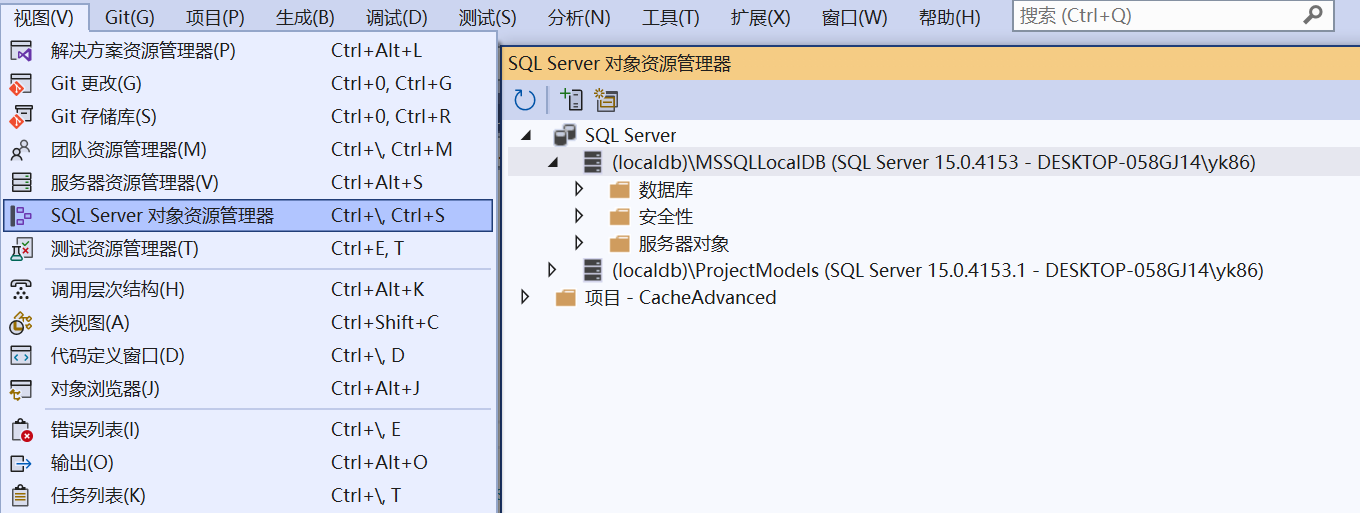Click the 数据库 folder icon
The height and width of the screenshot is (513, 1360).
click(620, 189)
